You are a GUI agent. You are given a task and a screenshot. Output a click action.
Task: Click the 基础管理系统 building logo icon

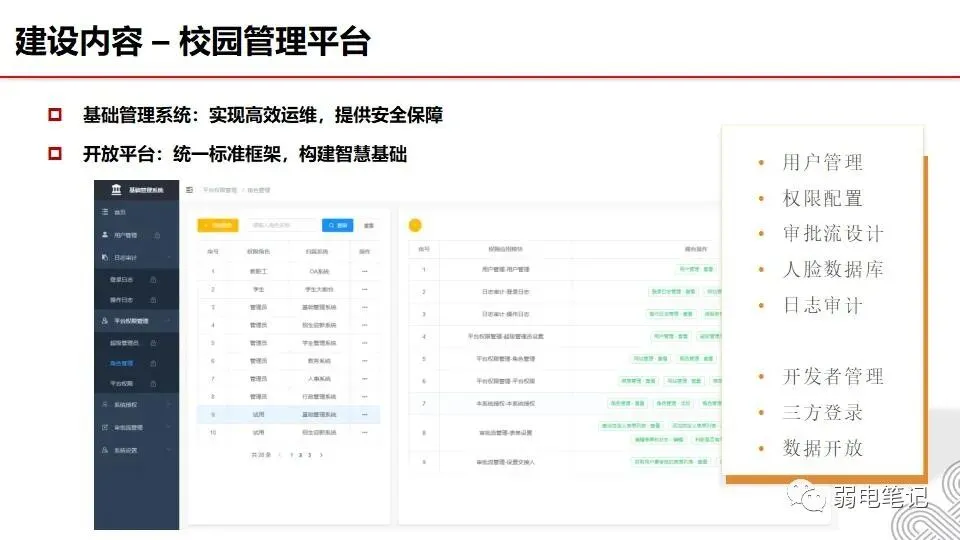tap(116, 189)
